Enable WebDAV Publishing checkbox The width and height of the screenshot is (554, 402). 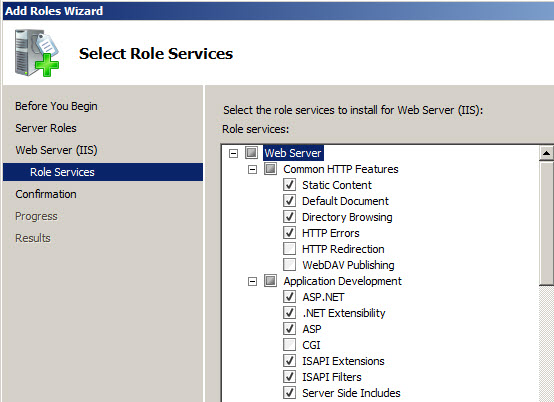(289, 265)
